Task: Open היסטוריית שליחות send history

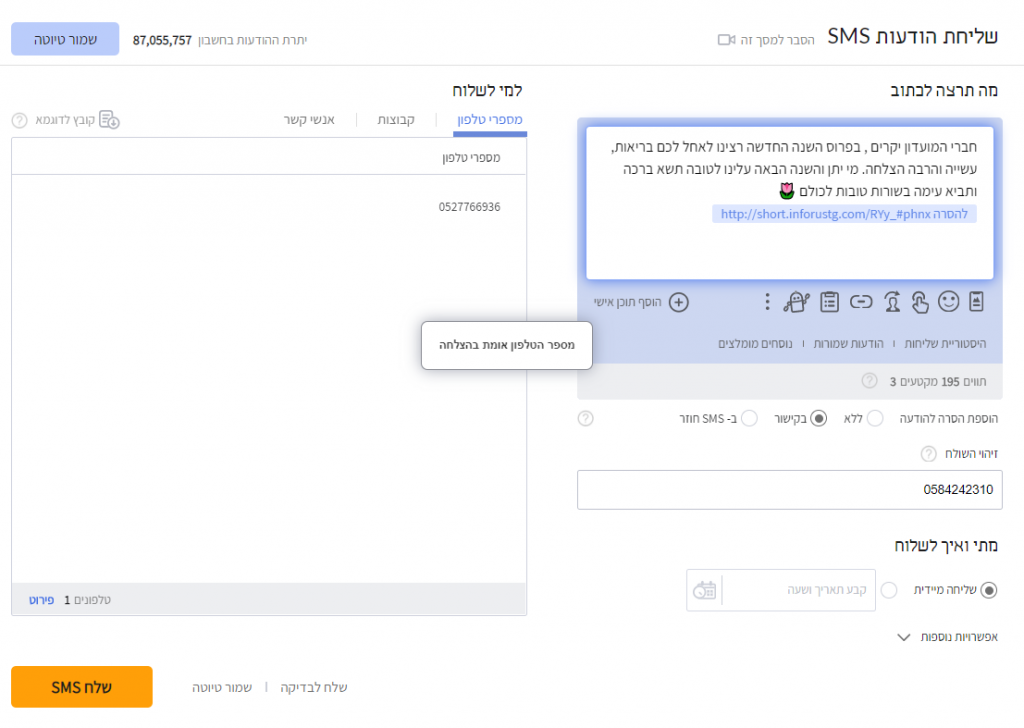Action: tap(944, 344)
